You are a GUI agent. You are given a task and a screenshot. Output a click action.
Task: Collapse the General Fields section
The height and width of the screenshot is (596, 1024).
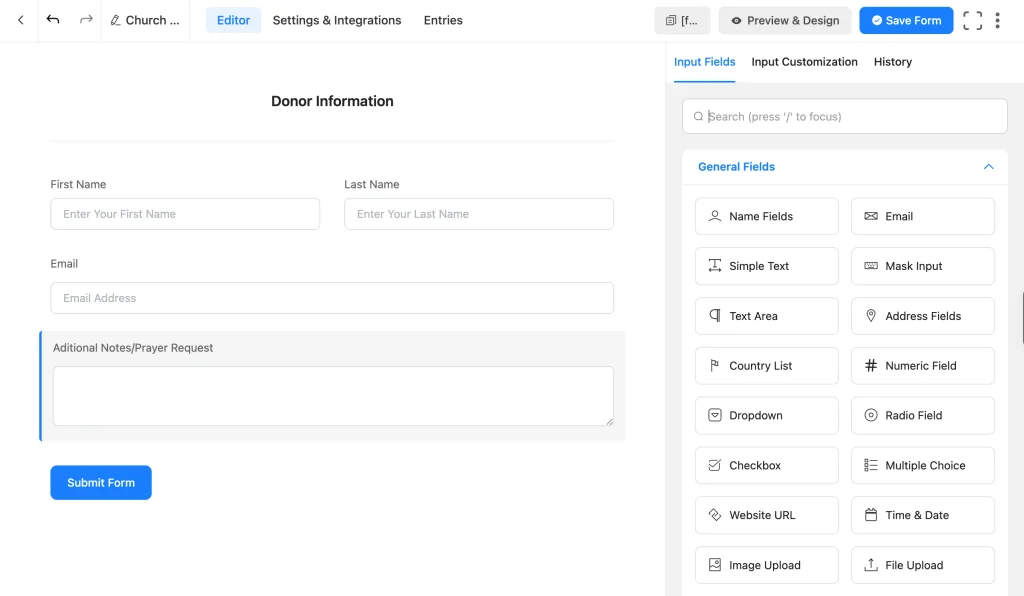coord(988,166)
